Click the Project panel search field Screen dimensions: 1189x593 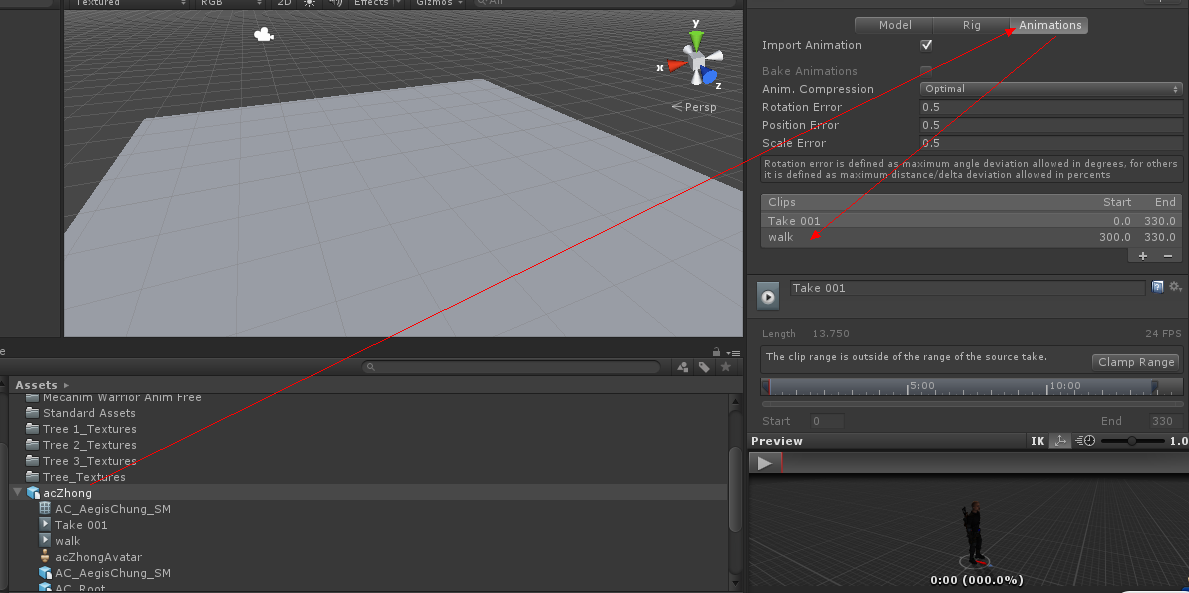510,367
